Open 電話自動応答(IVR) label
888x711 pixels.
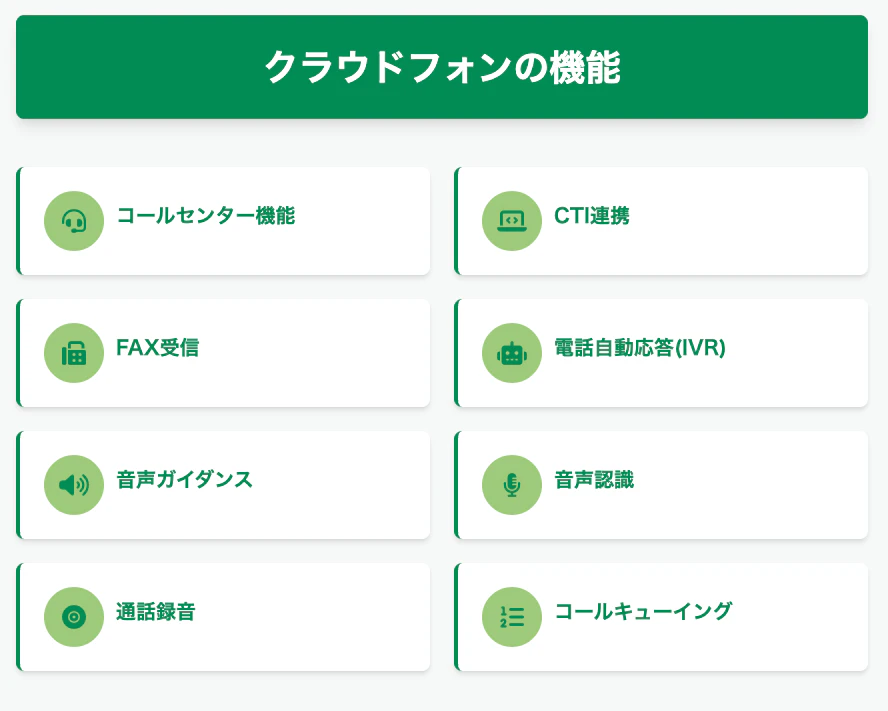pyautogui.click(x=640, y=347)
